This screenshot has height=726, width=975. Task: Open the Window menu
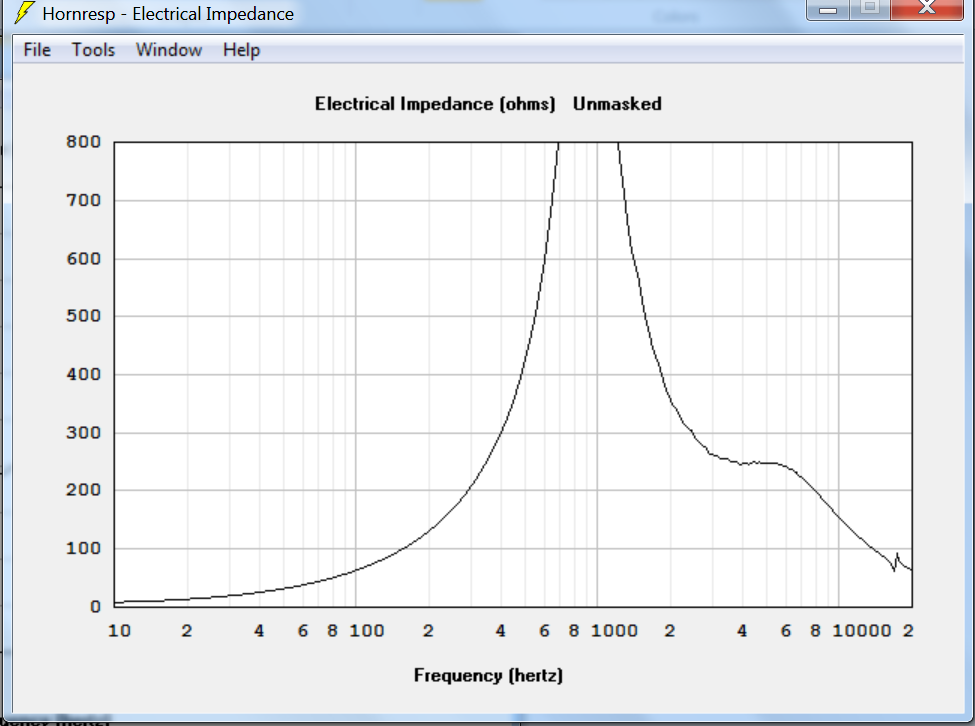(169, 50)
